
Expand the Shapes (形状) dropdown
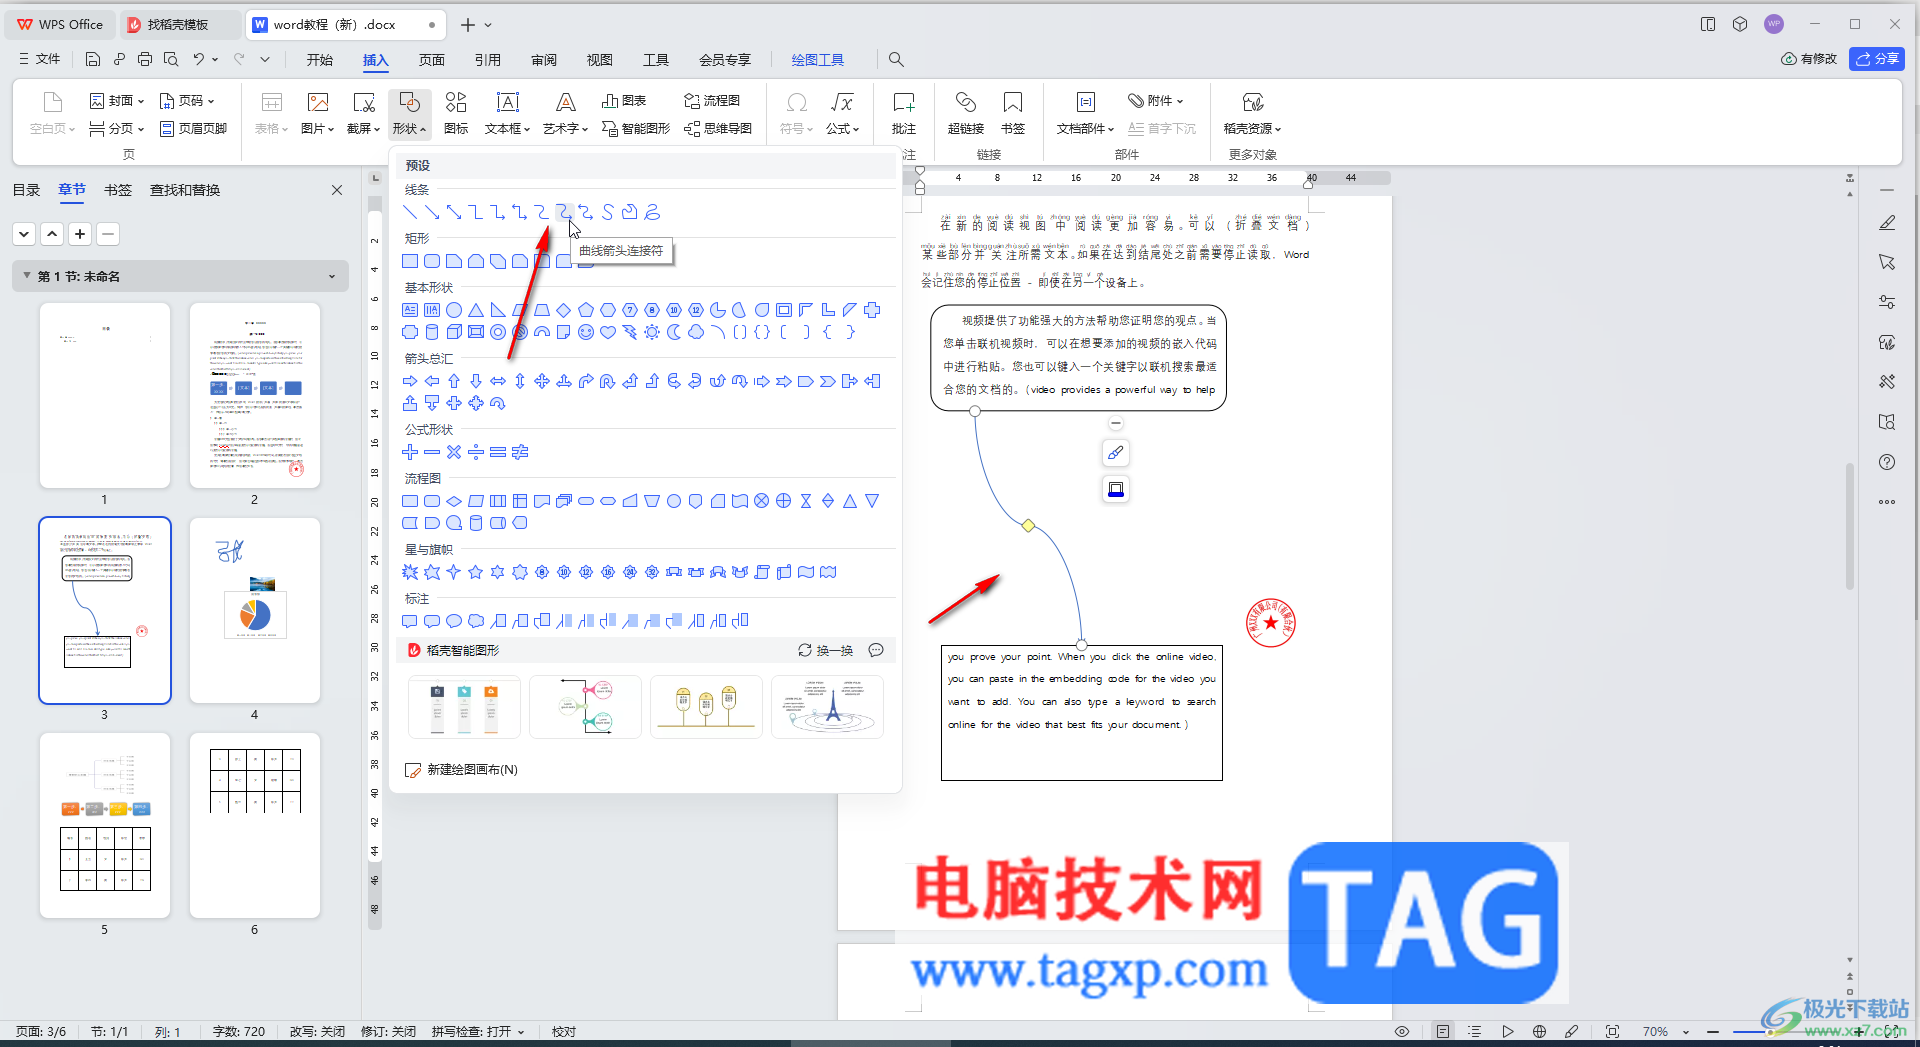pos(409,113)
